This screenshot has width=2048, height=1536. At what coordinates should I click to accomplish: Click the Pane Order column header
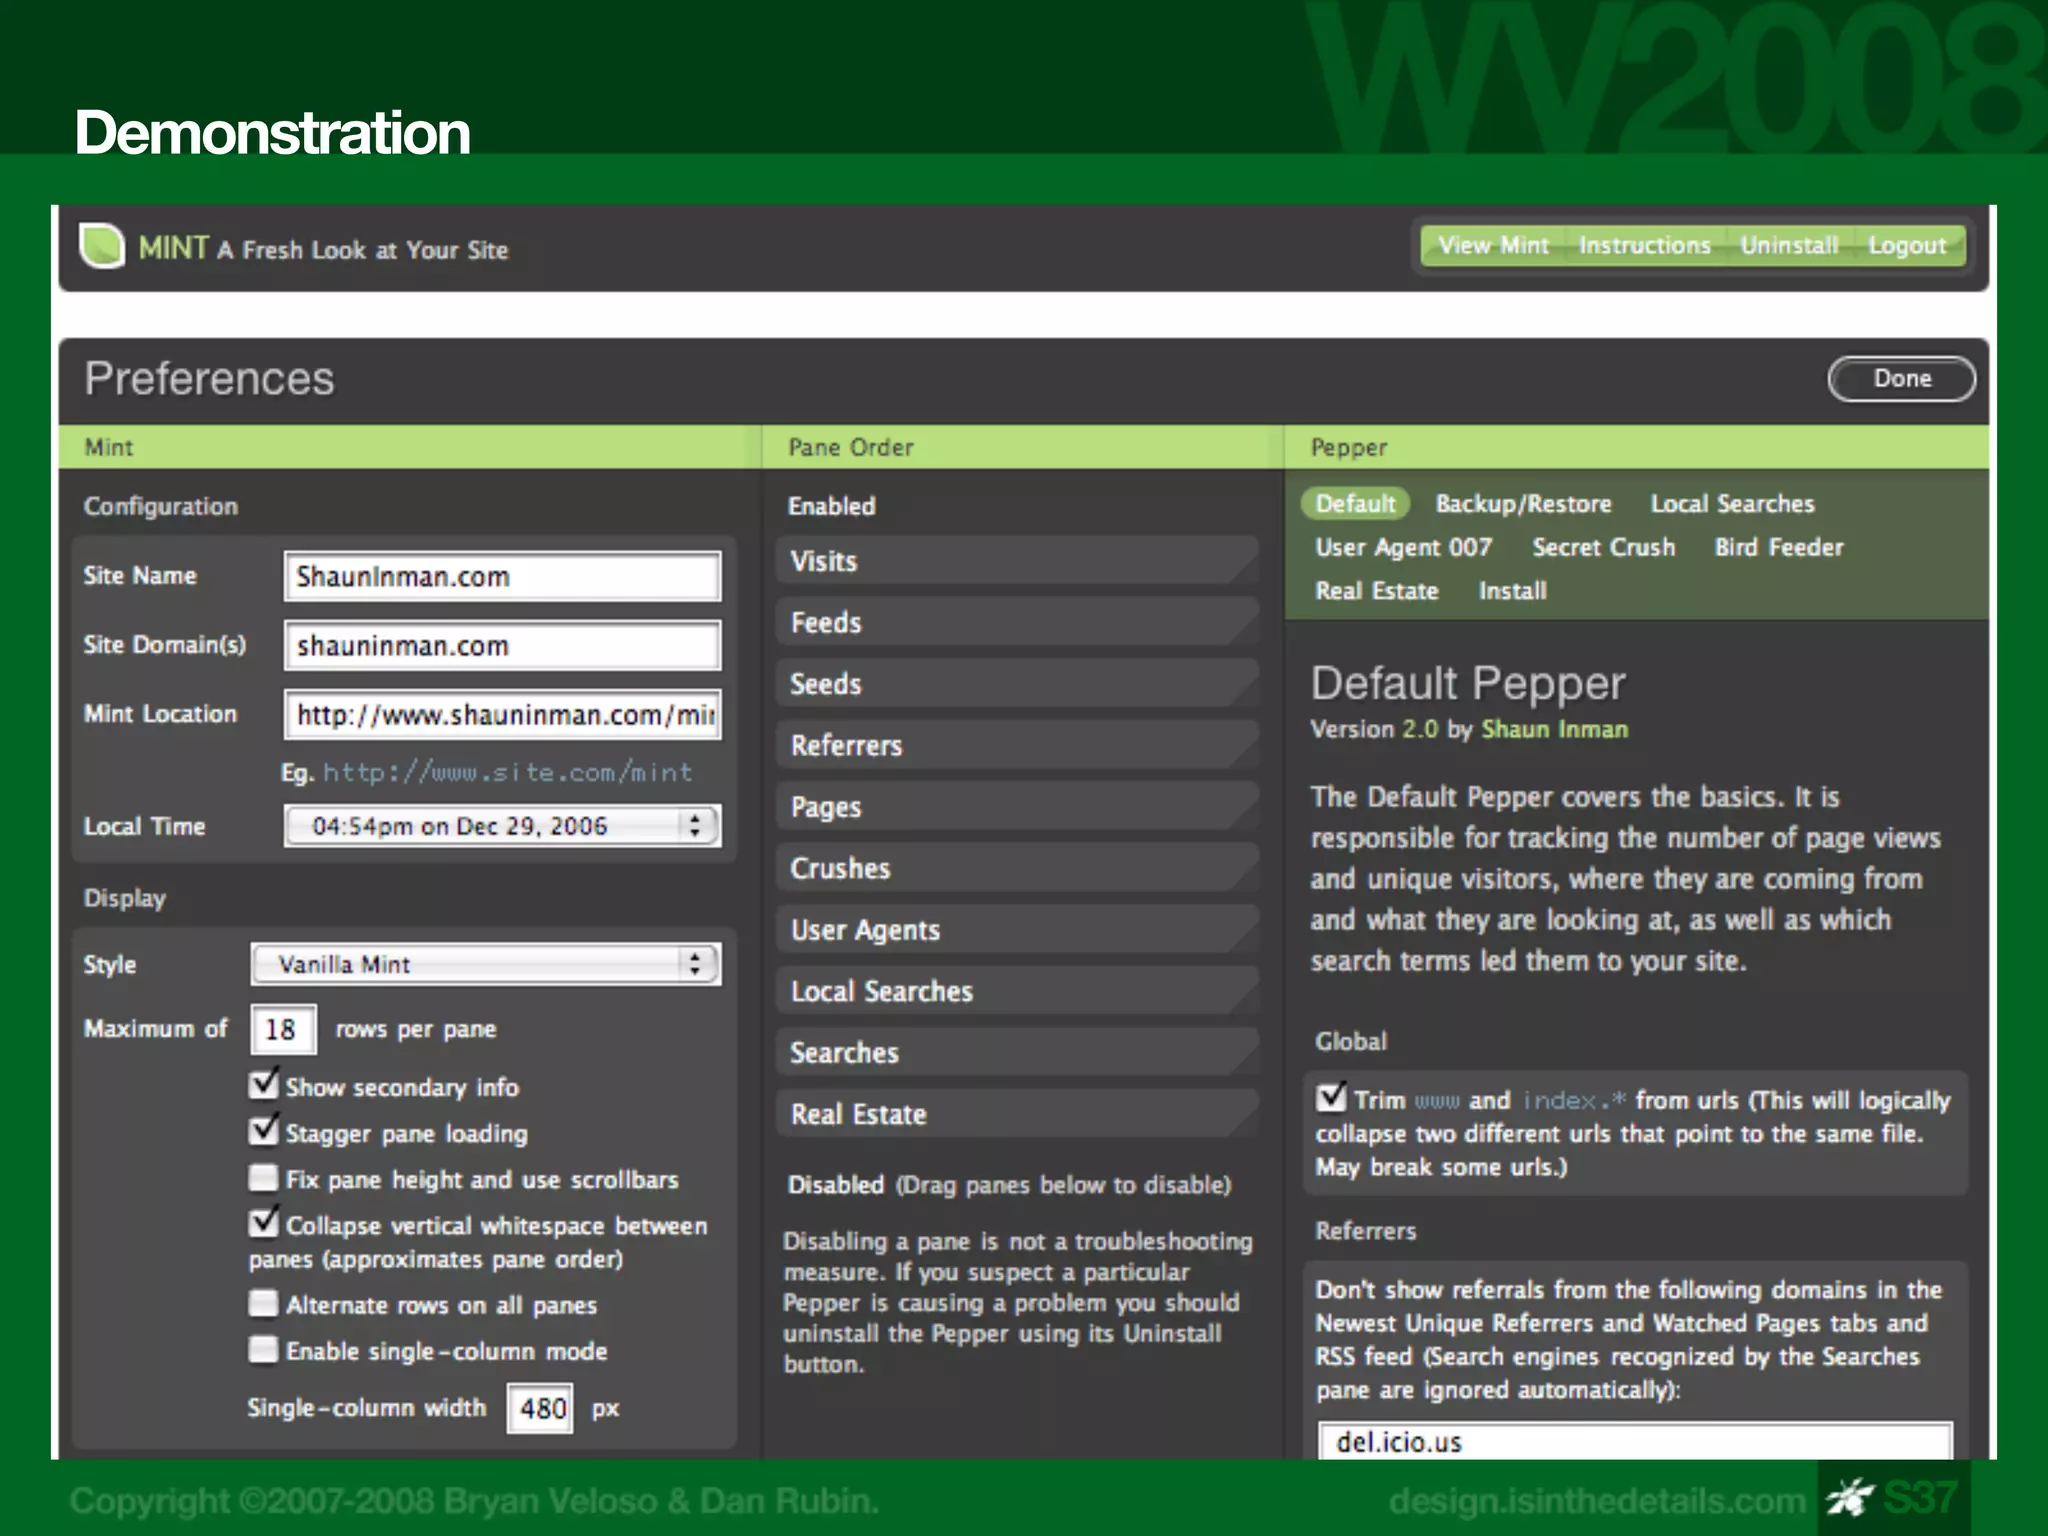coord(1023,447)
